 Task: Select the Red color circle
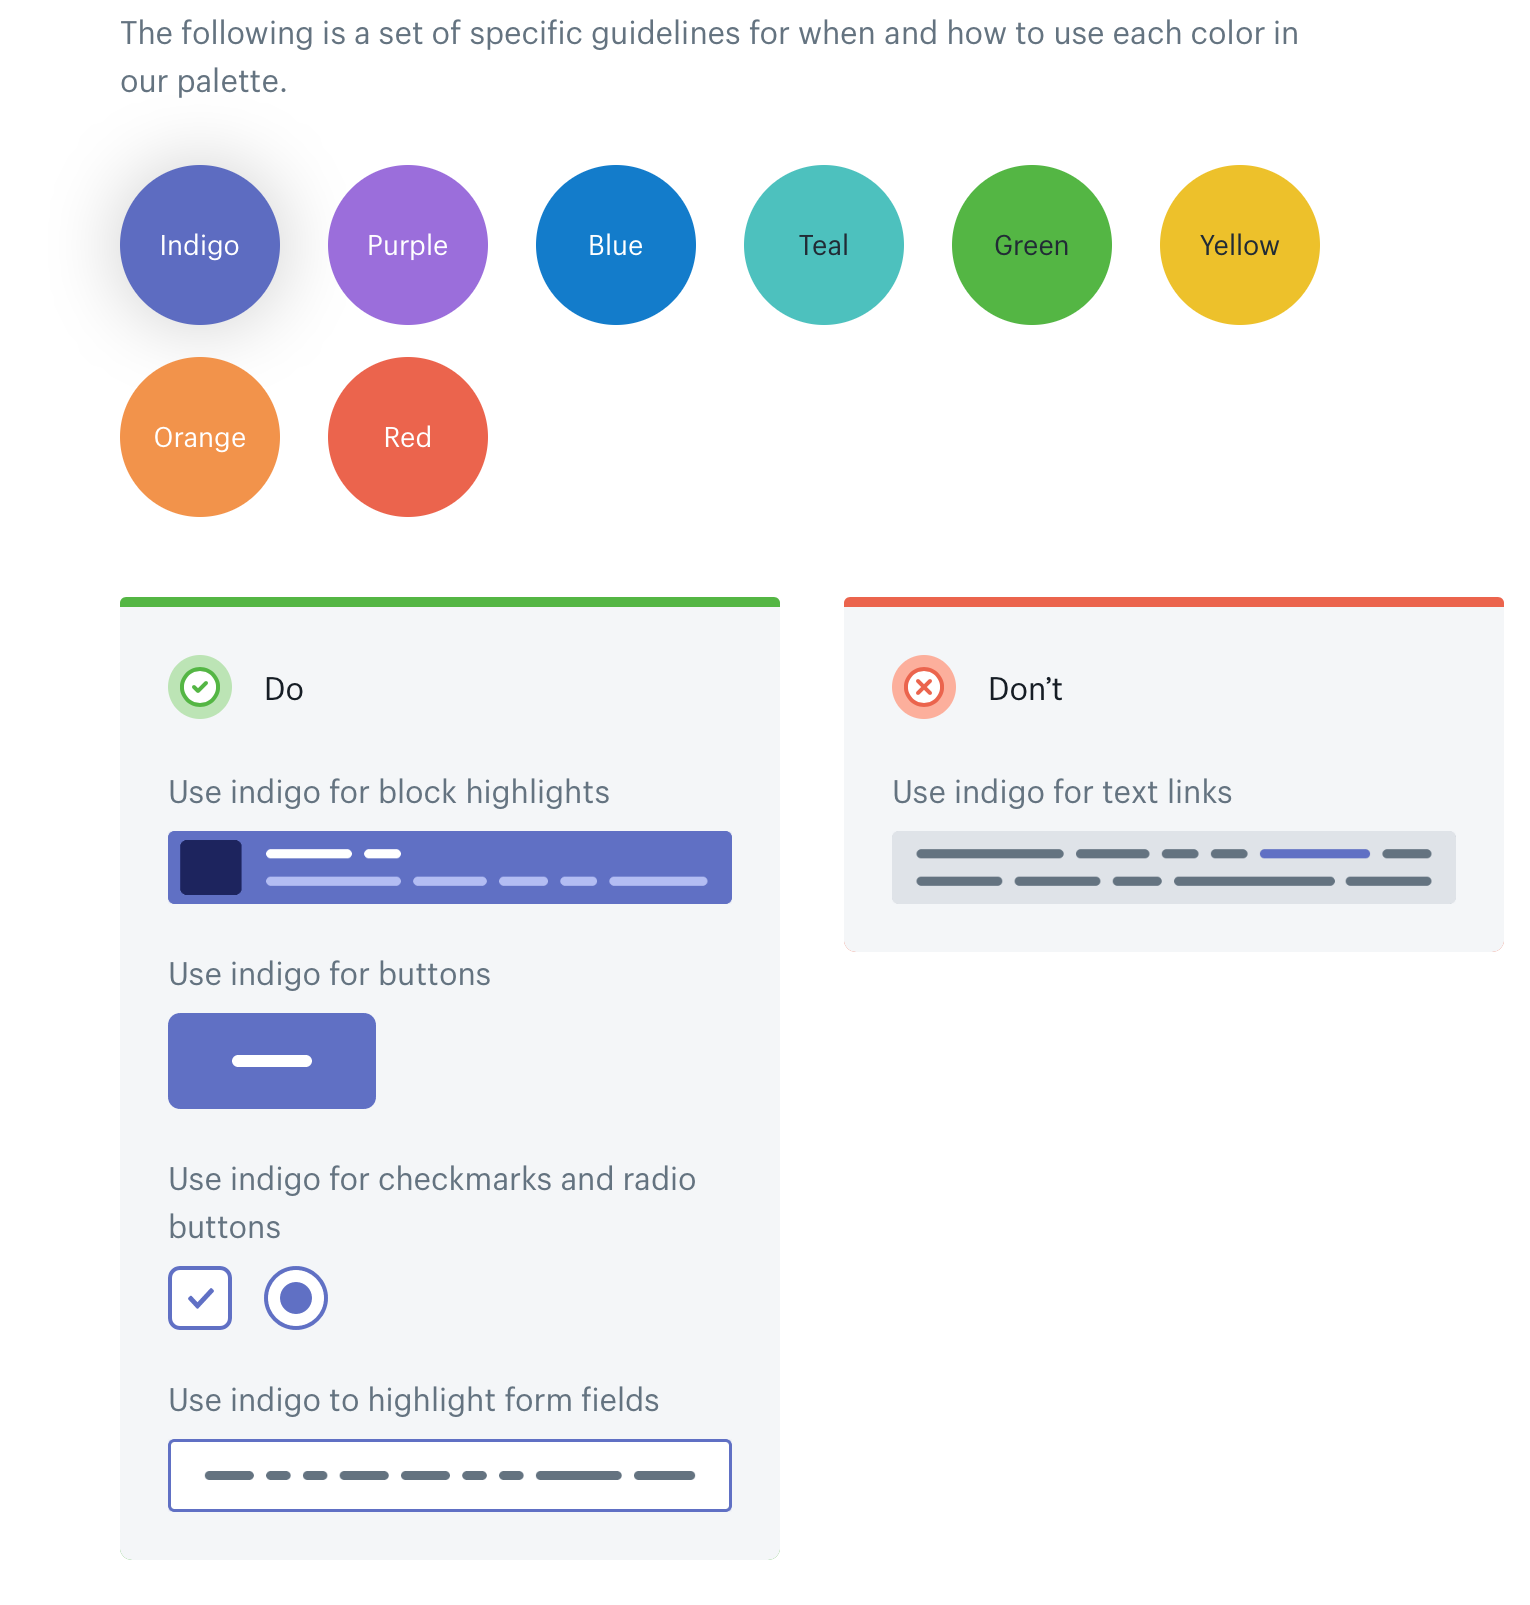[408, 436]
